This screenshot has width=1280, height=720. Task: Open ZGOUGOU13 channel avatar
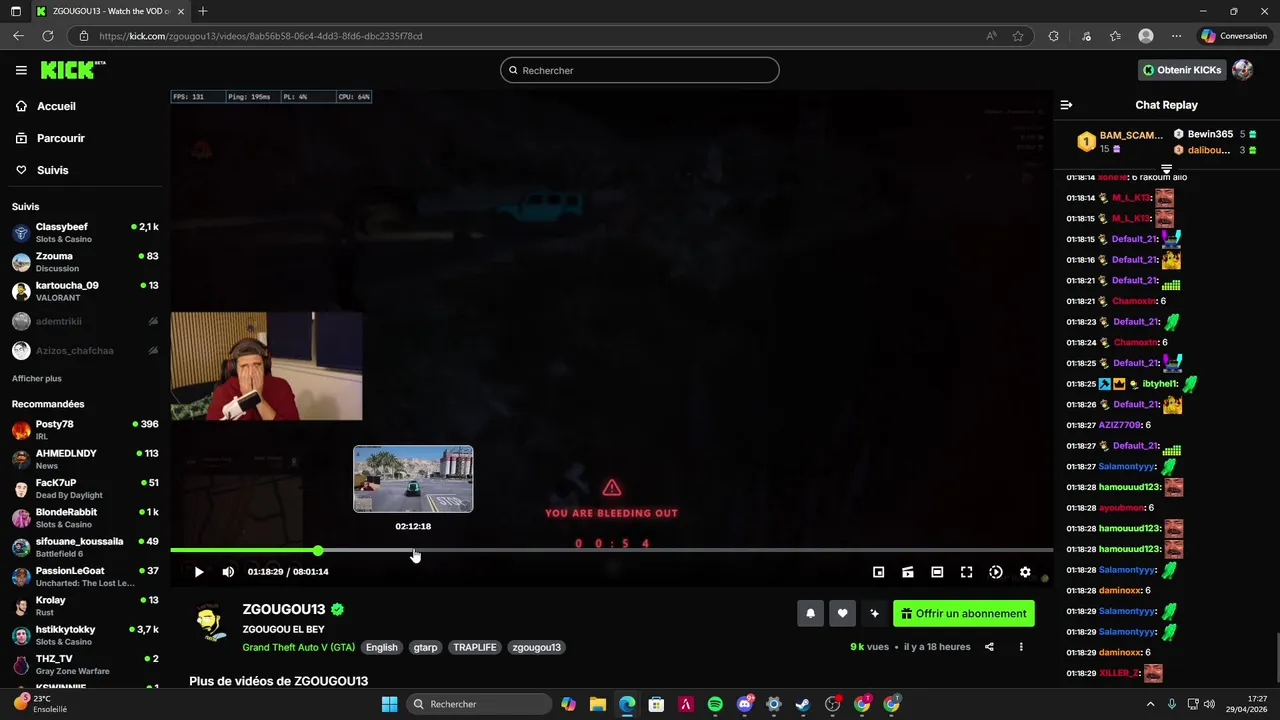tap(211, 622)
